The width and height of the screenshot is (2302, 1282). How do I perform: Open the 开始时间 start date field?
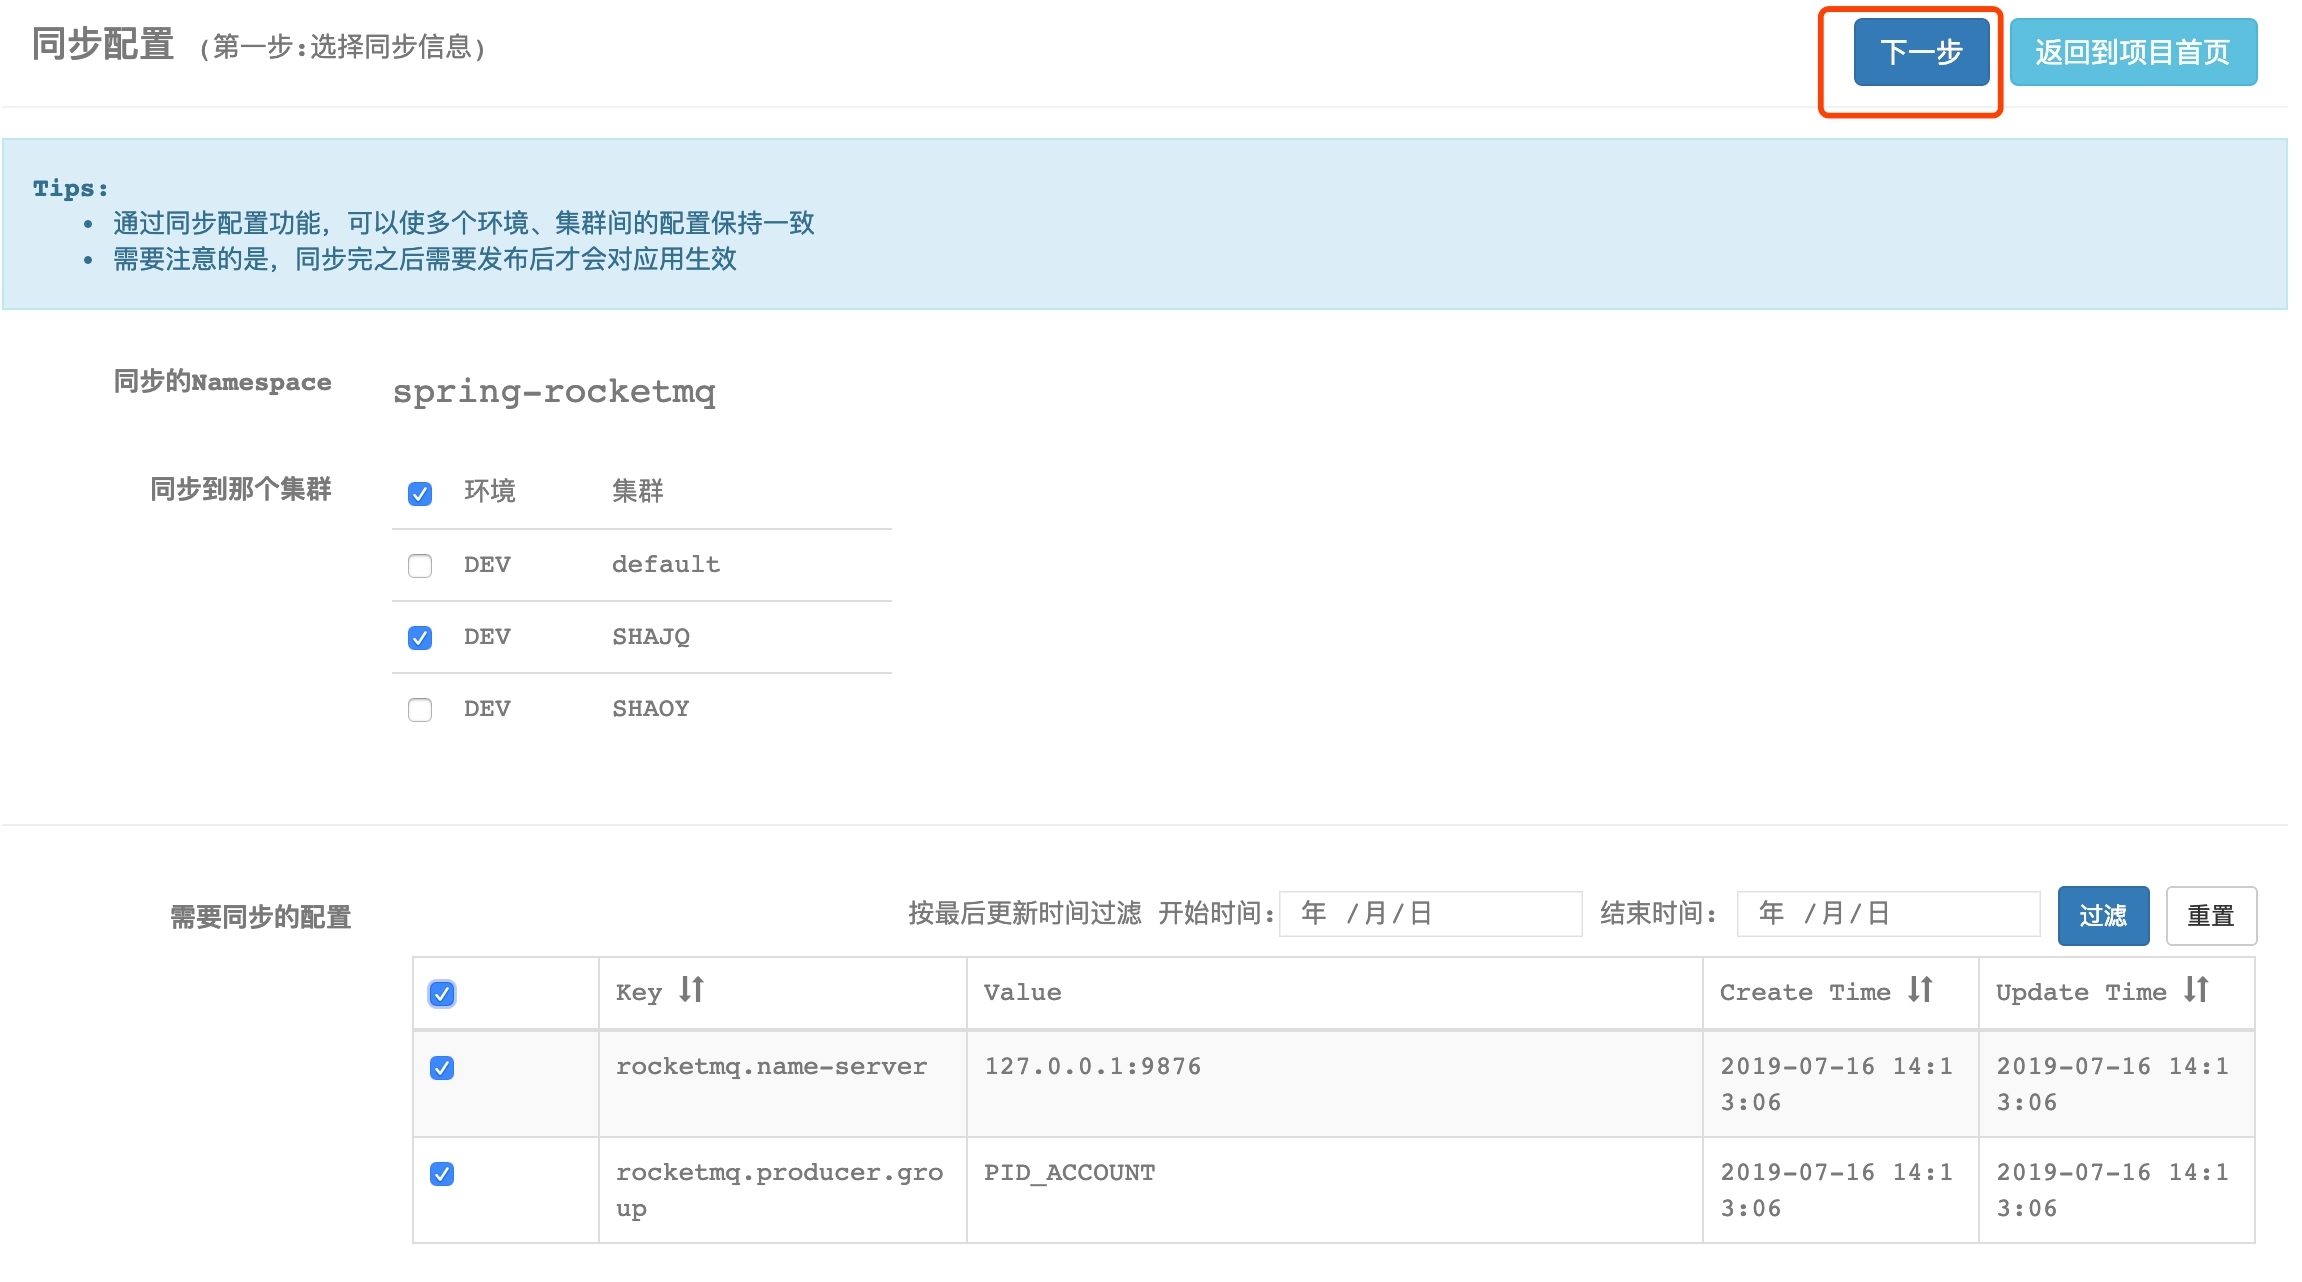coord(1431,914)
